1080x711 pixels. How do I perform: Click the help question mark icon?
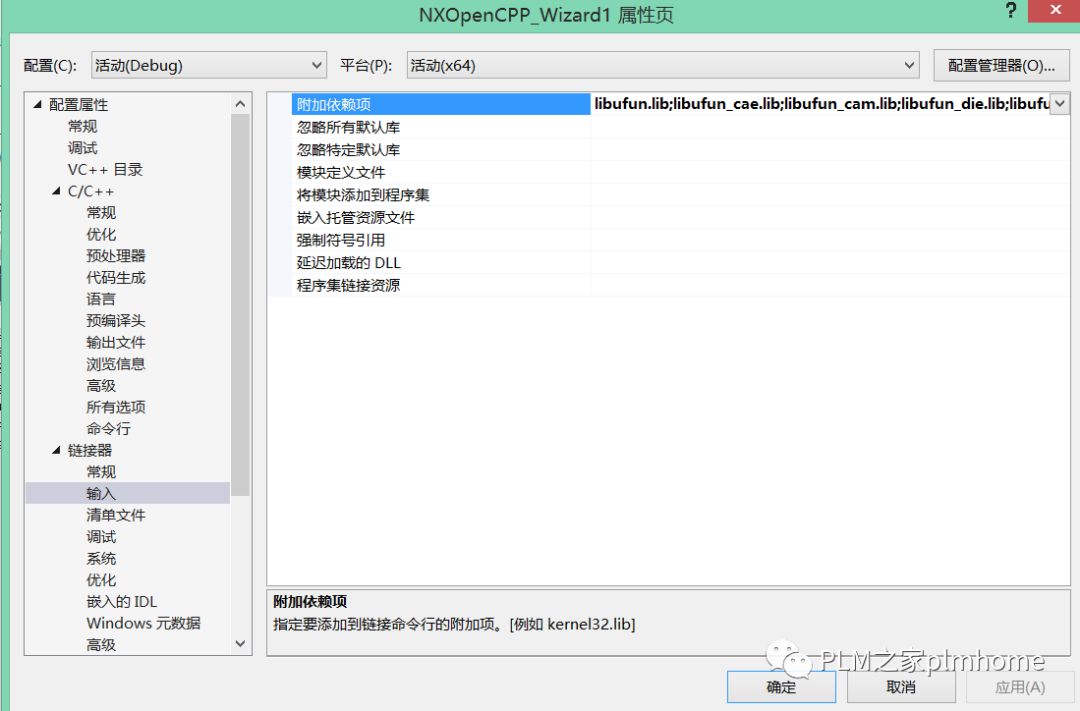[x=1010, y=10]
